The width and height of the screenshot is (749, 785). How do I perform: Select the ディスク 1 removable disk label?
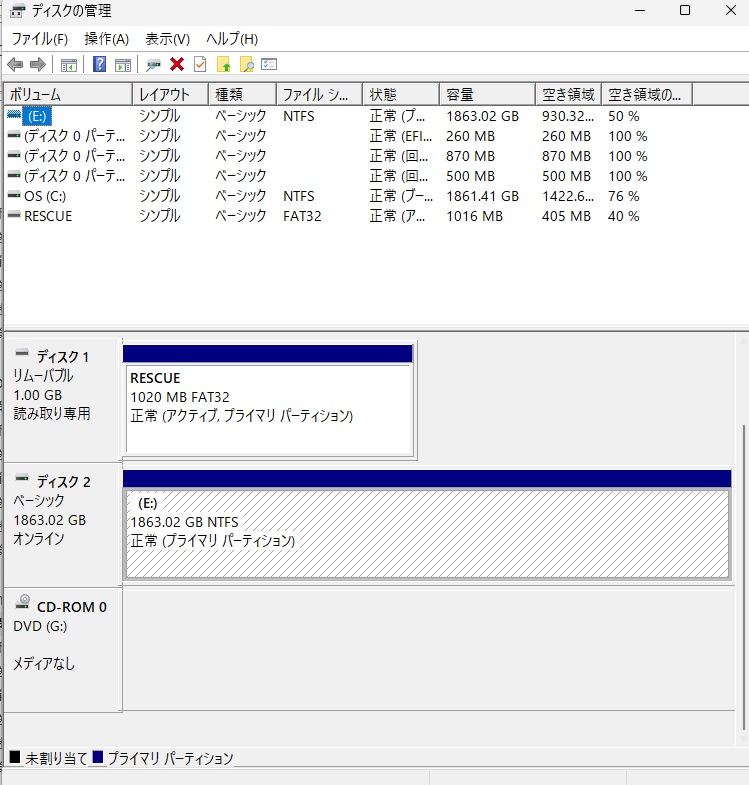(62, 401)
